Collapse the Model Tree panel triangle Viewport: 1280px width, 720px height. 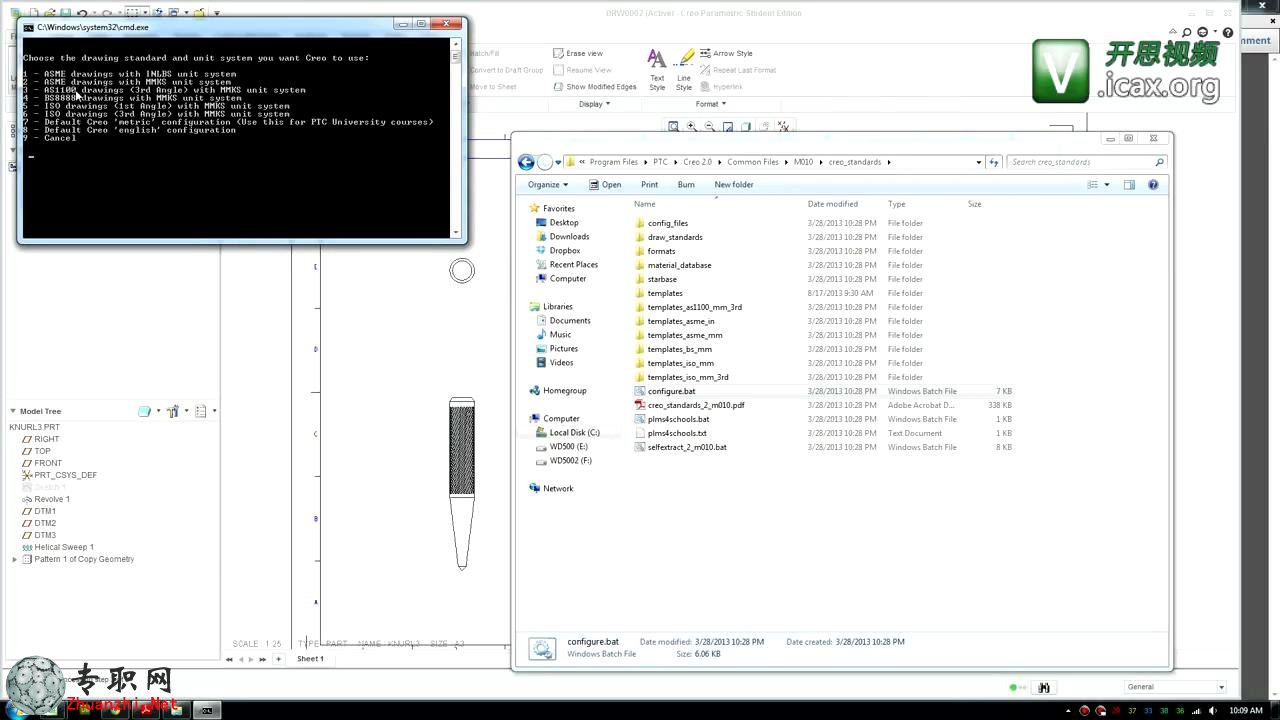tap(13, 411)
